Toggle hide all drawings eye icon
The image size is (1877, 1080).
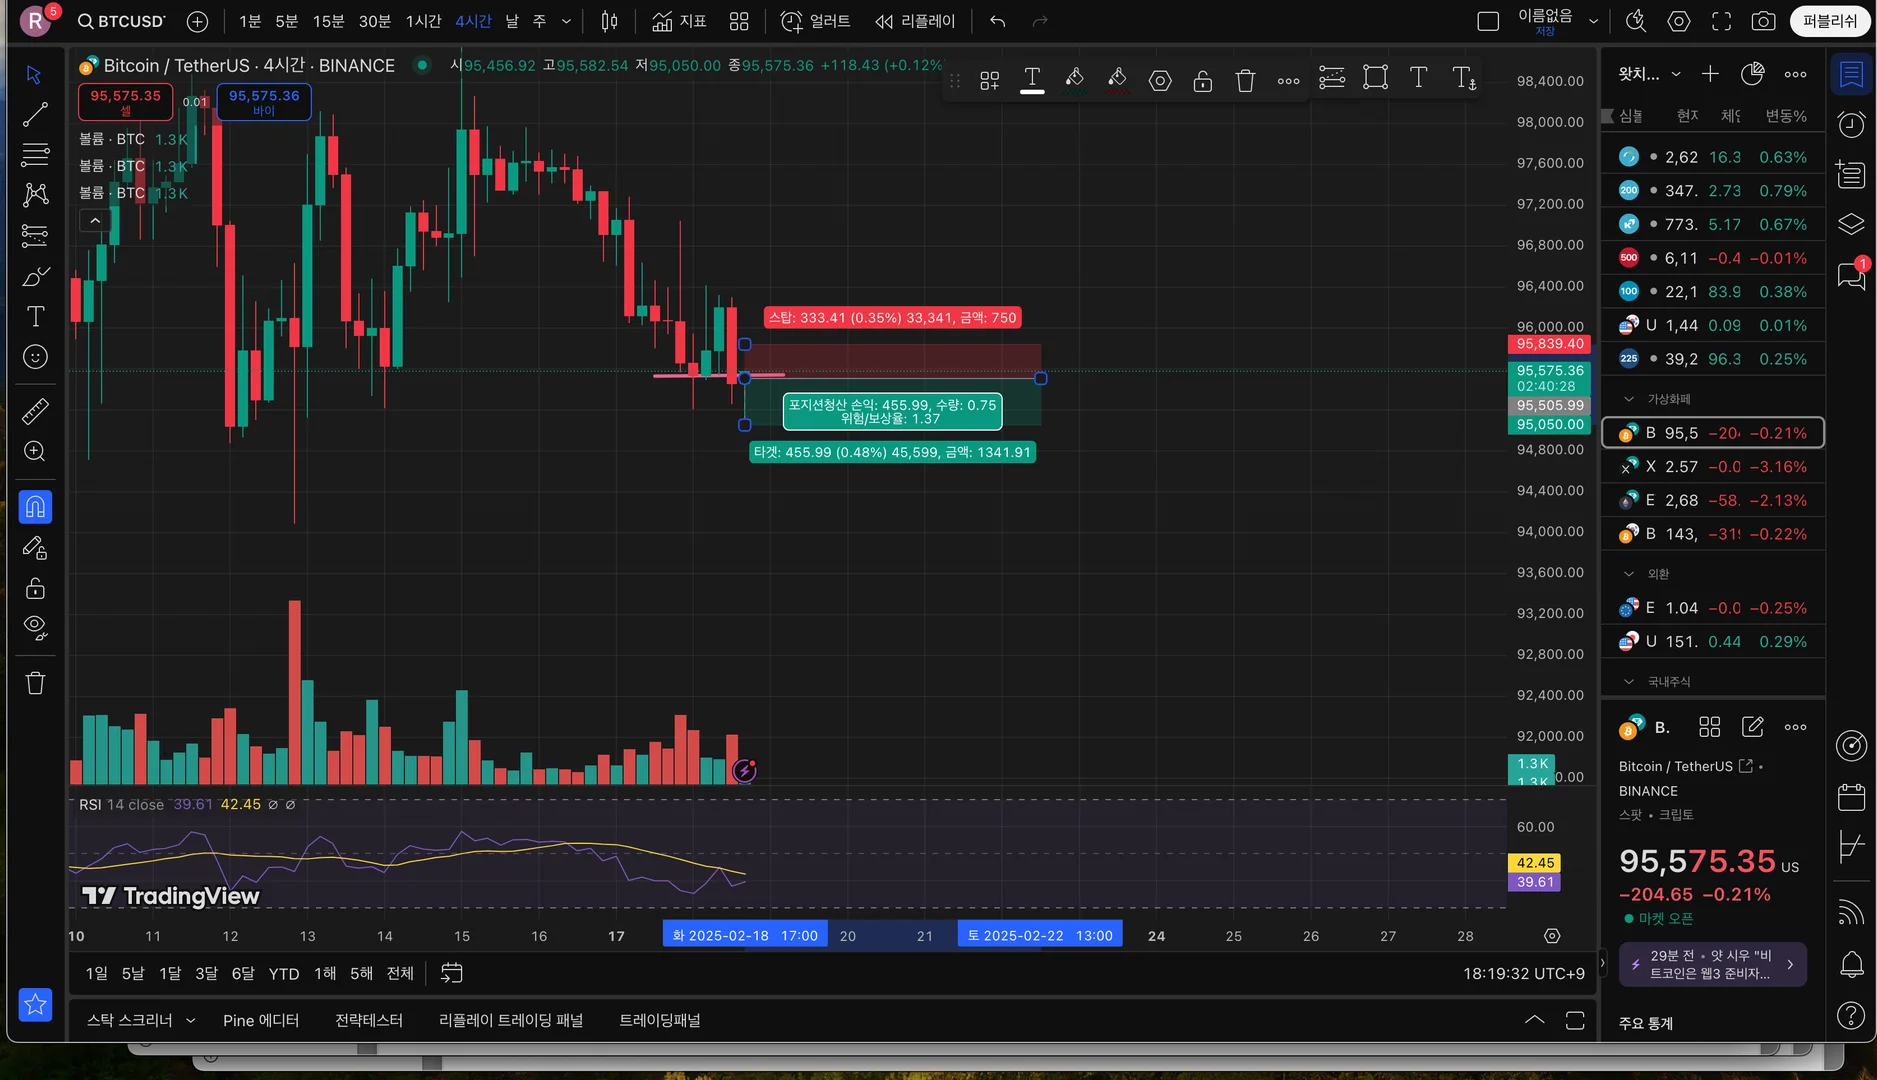pos(35,628)
